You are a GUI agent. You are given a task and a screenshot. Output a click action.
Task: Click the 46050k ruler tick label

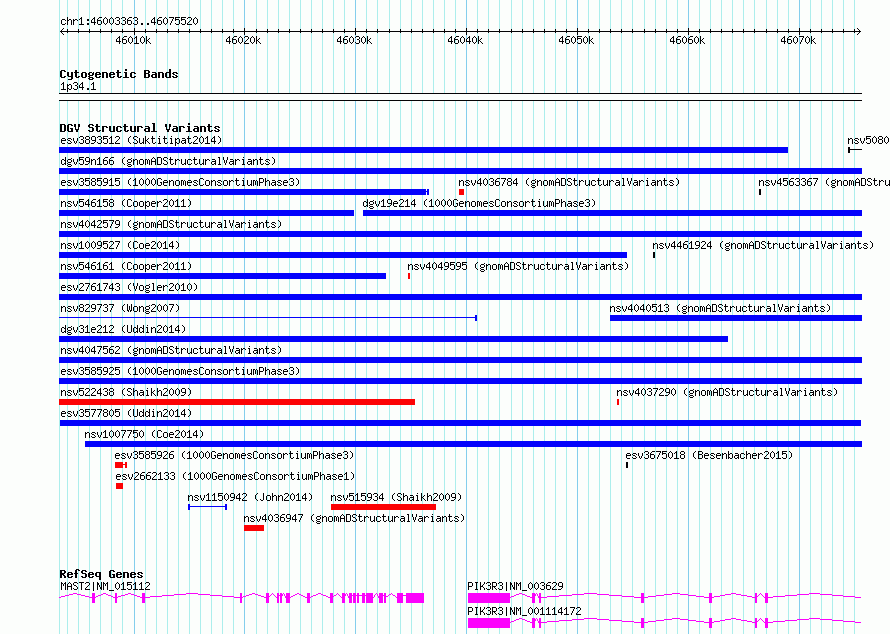(576, 40)
